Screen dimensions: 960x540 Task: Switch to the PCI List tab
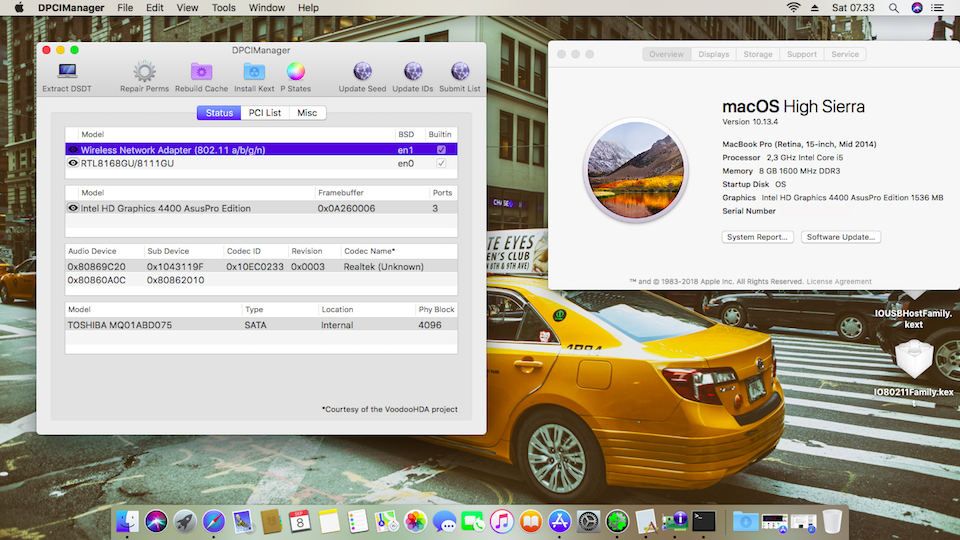pyautogui.click(x=265, y=113)
